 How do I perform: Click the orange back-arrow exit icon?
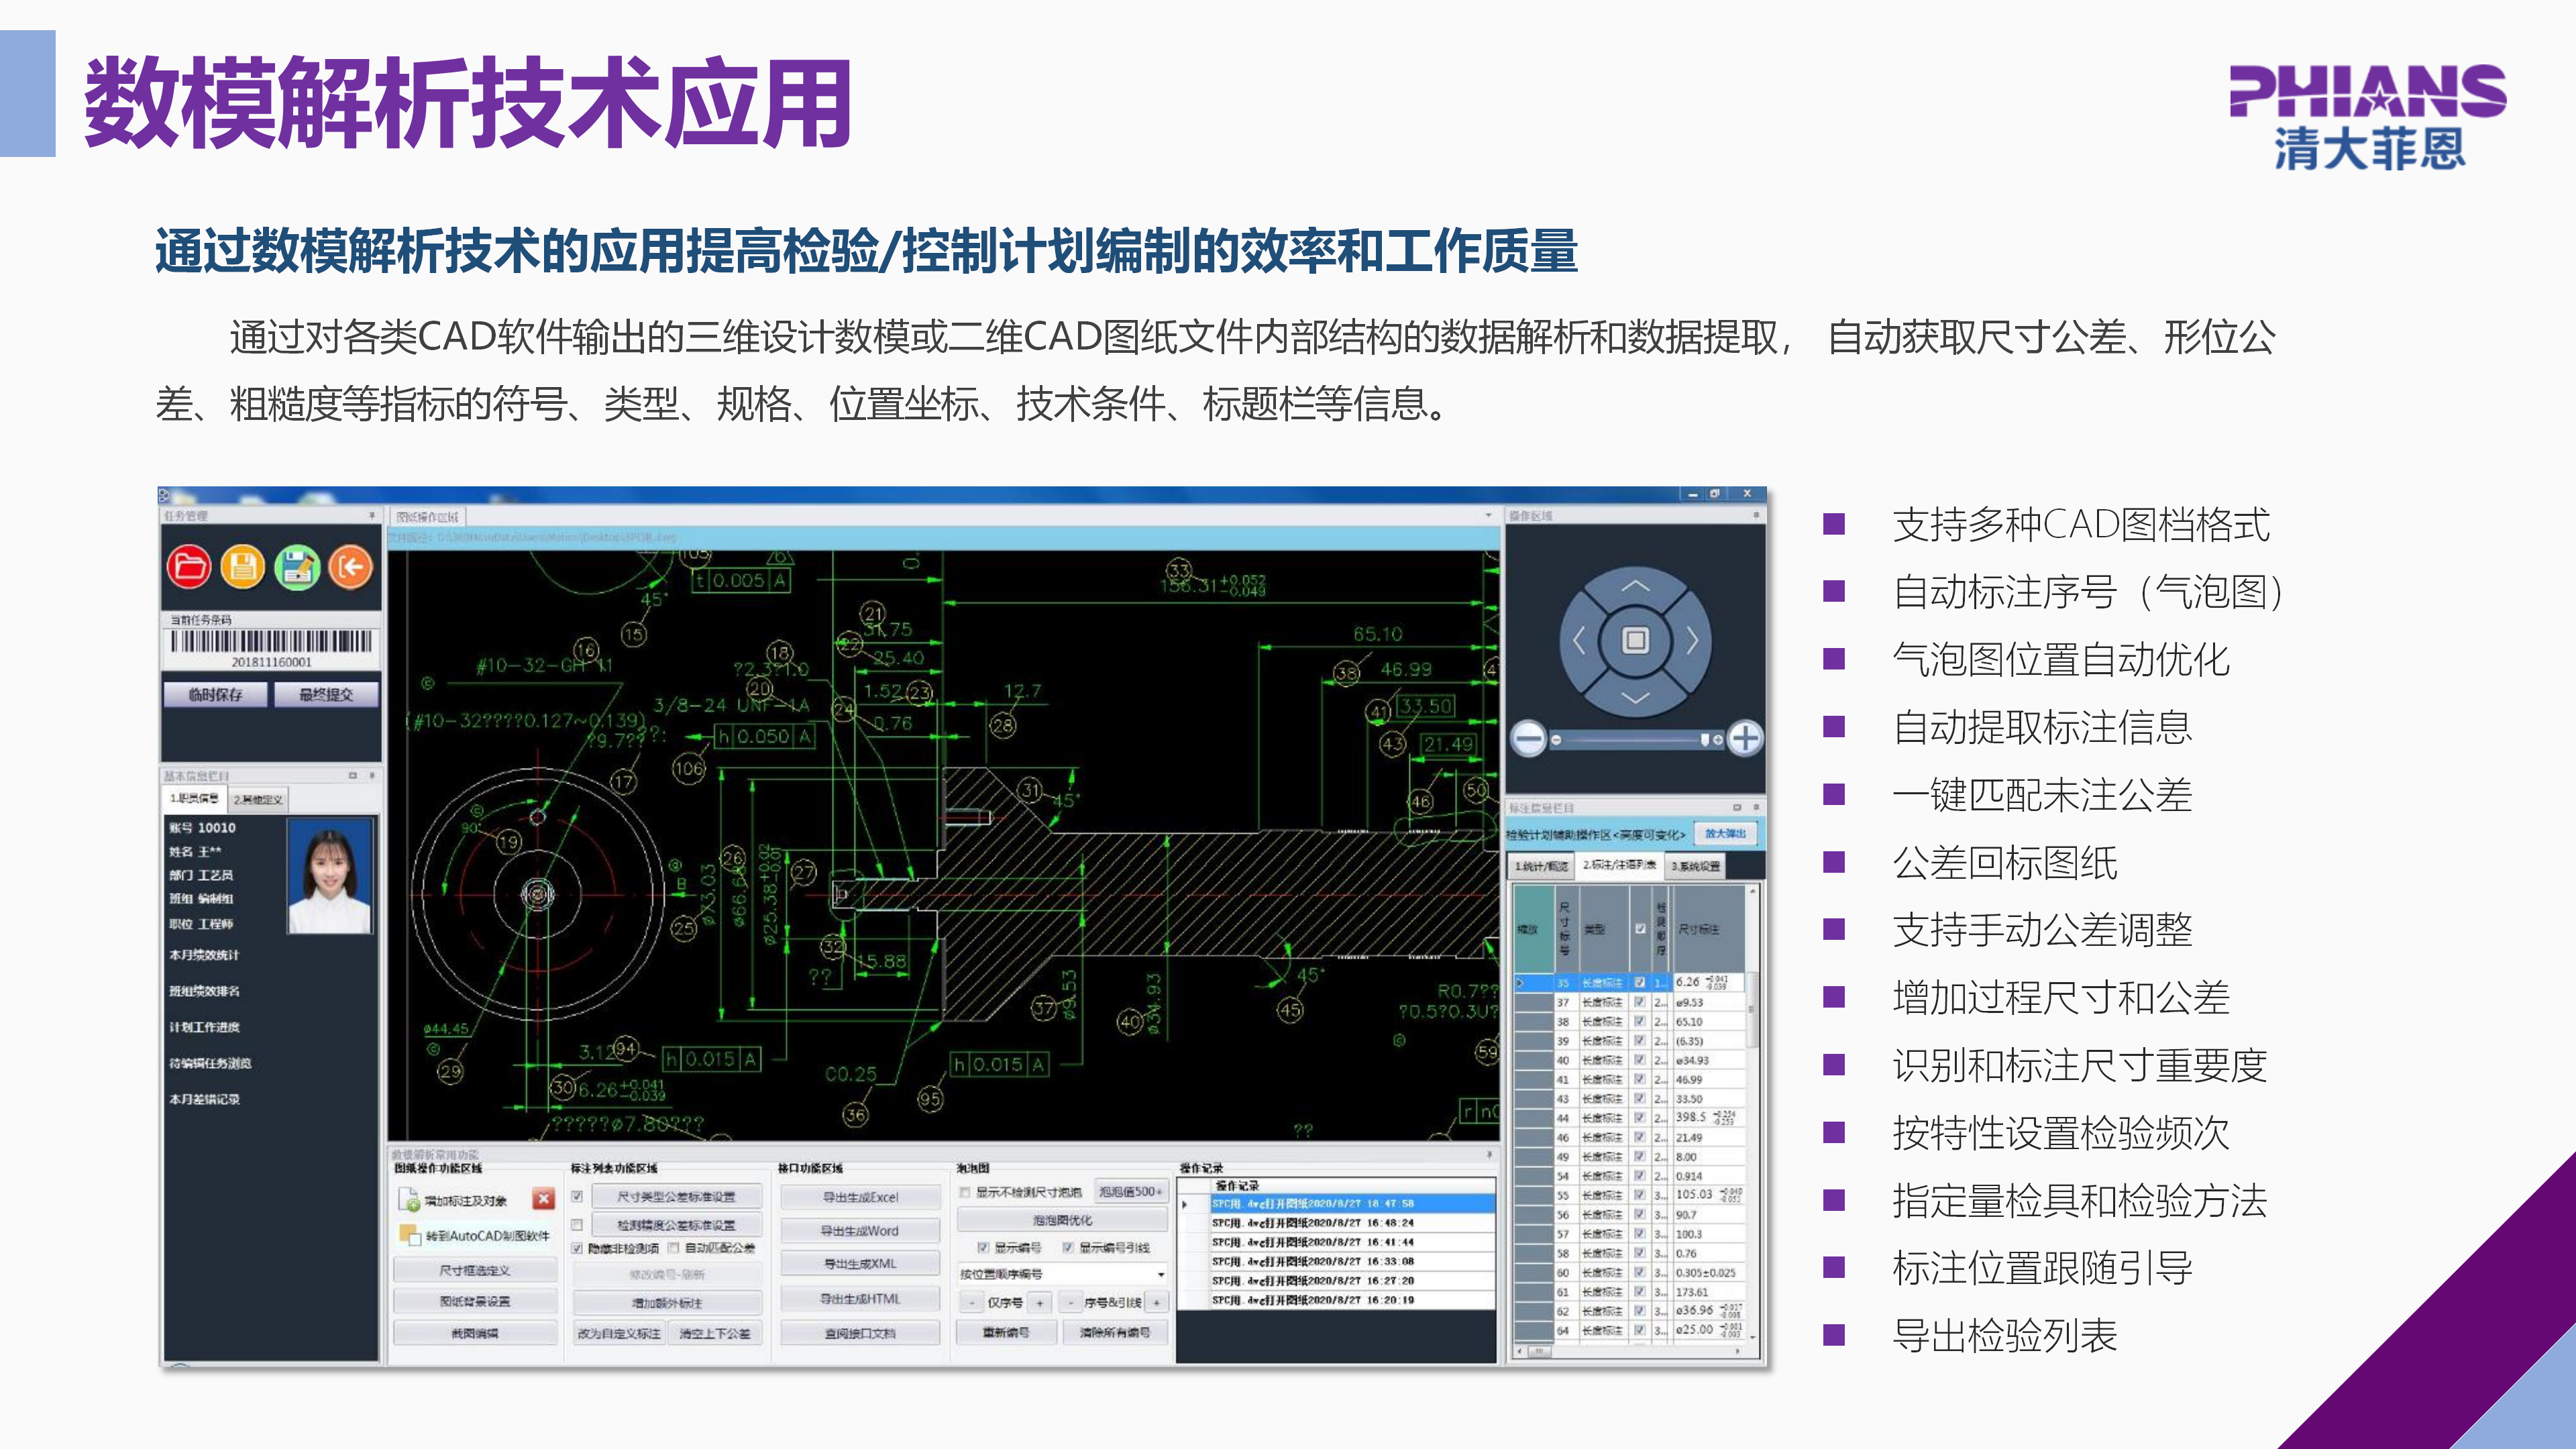(350, 567)
